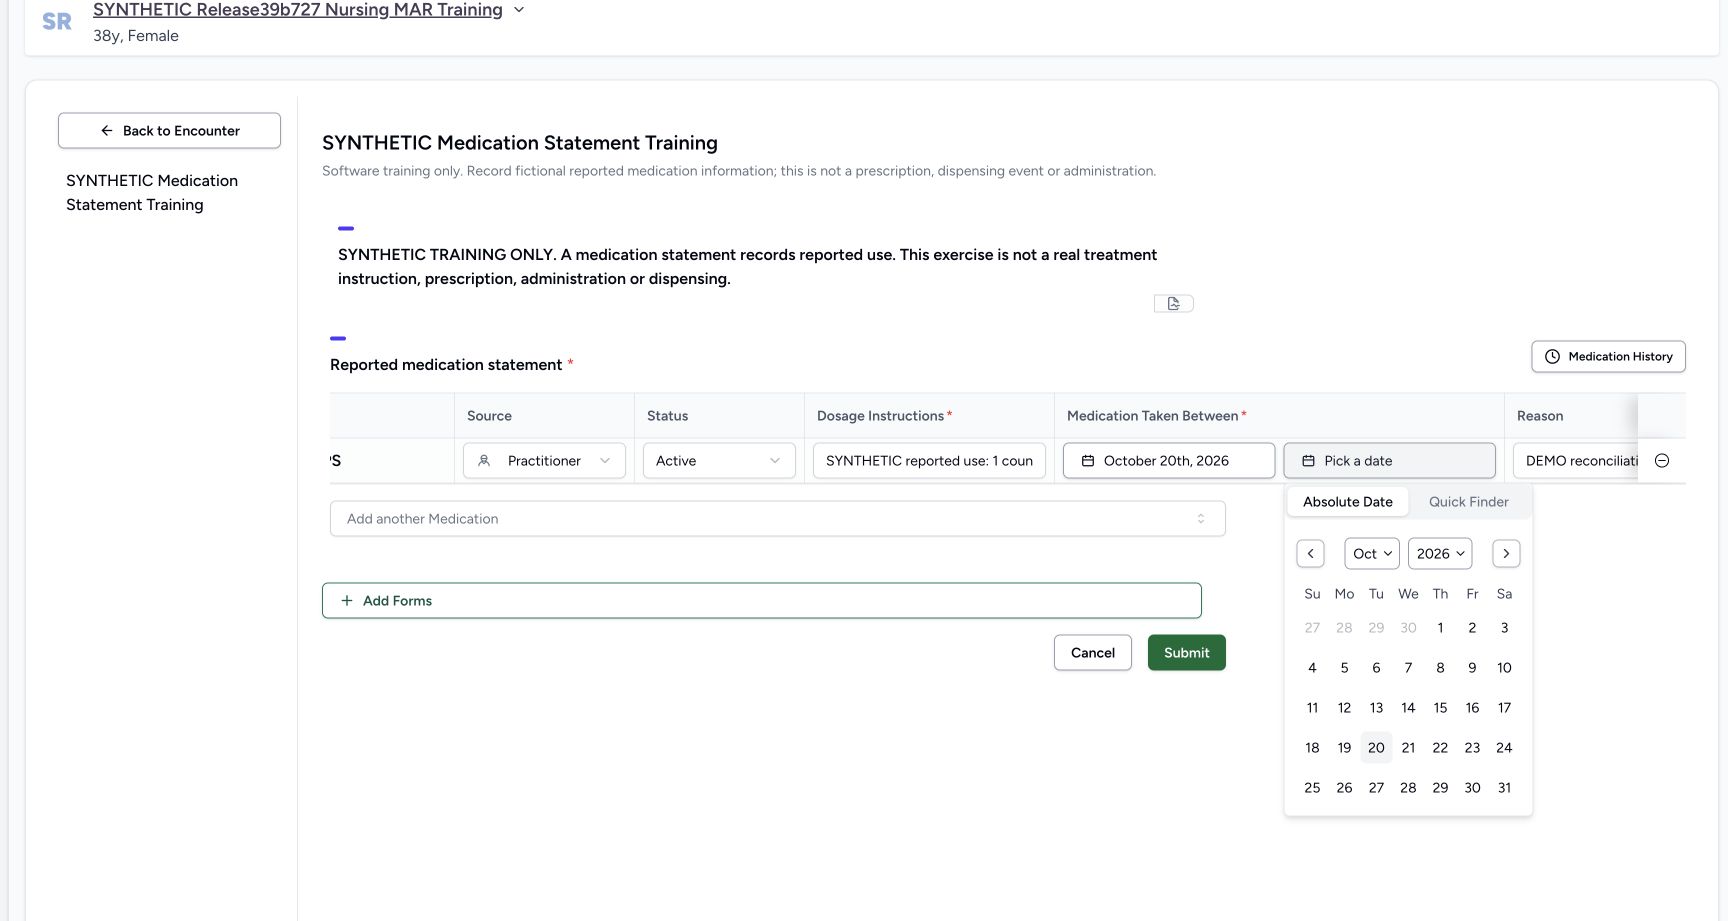The height and width of the screenshot is (921, 1728).
Task: Click the small document icon below the notice
Action: click(1174, 303)
